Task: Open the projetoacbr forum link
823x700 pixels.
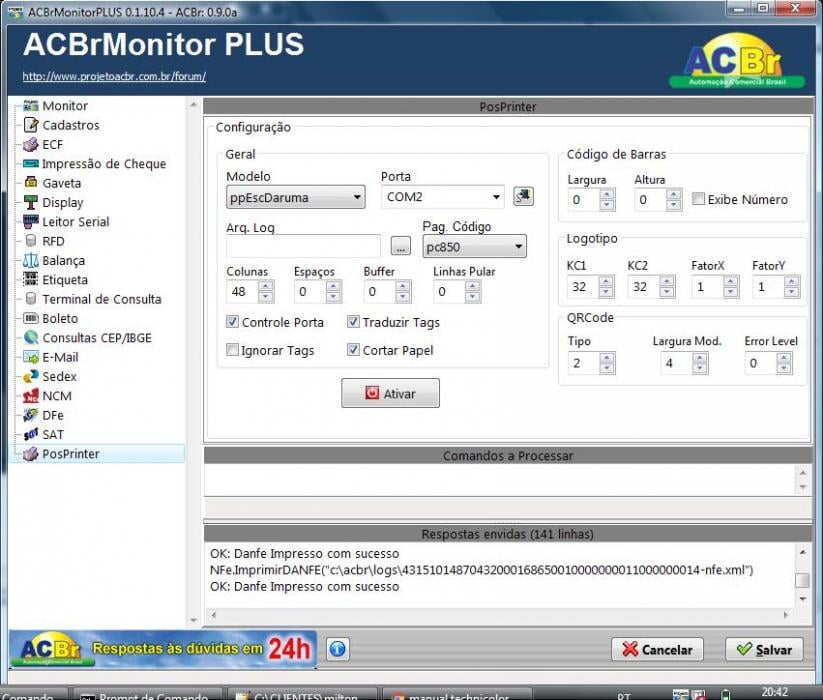Action: click(x=114, y=77)
